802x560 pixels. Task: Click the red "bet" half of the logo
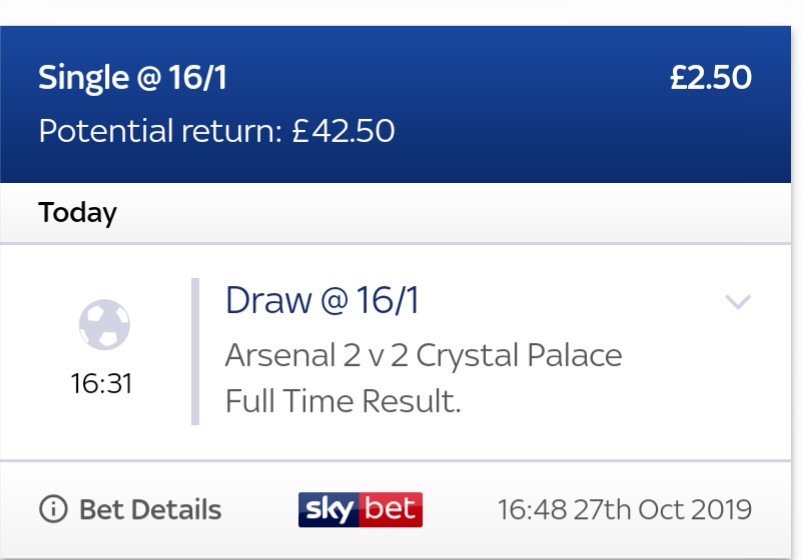pyautogui.click(x=391, y=509)
